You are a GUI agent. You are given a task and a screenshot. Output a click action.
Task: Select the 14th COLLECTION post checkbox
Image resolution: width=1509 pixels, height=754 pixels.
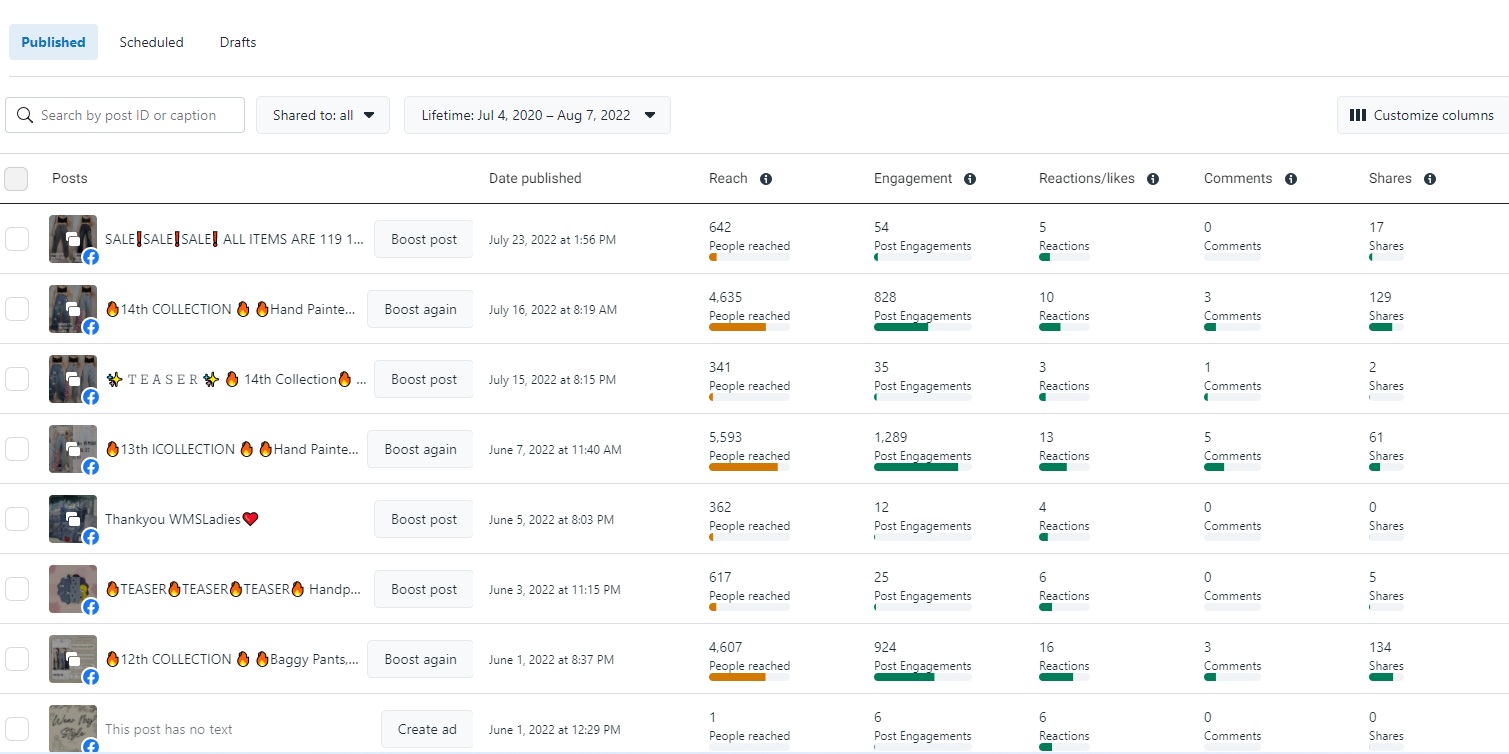pyautogui.click(x=17, y=309)
